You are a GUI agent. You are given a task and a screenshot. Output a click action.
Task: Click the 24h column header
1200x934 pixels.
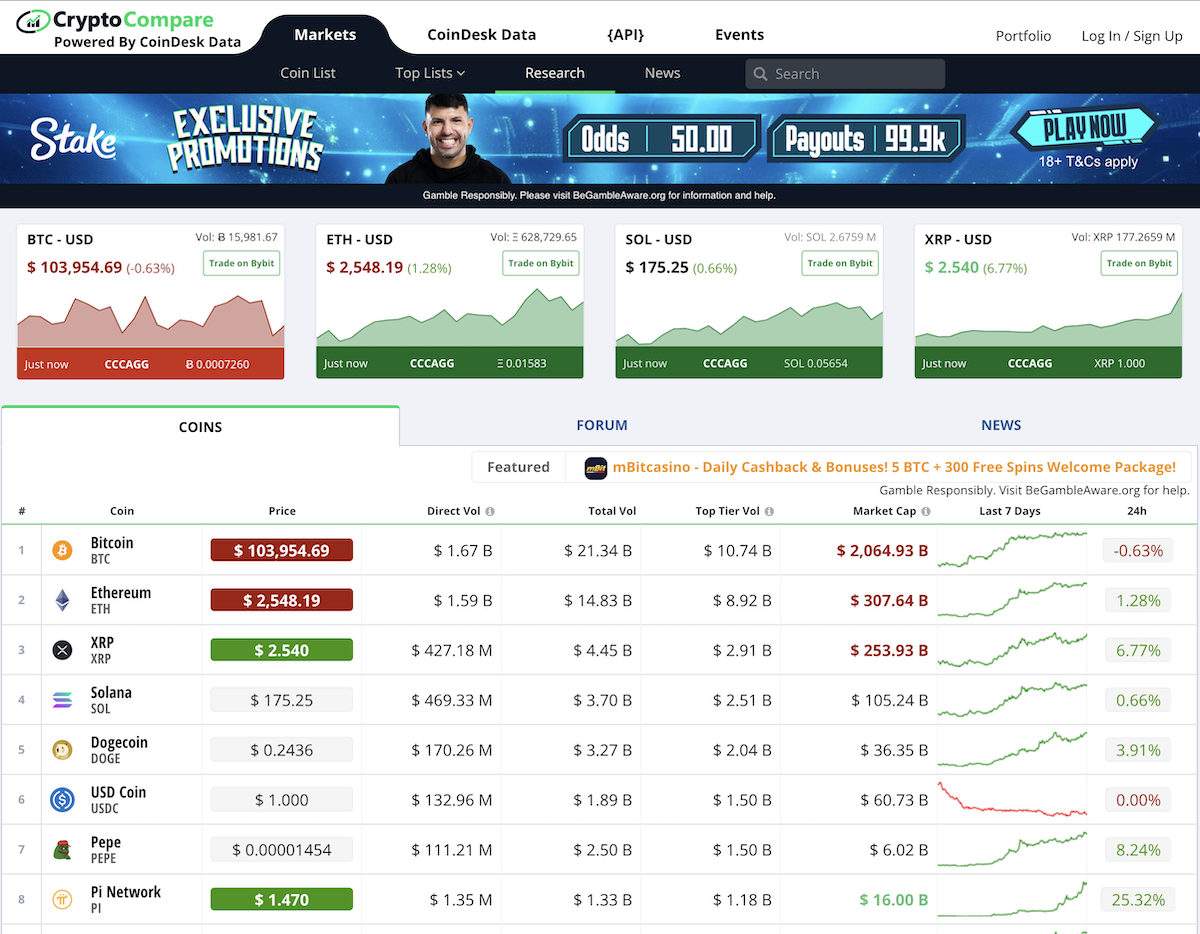[1136, 511]
